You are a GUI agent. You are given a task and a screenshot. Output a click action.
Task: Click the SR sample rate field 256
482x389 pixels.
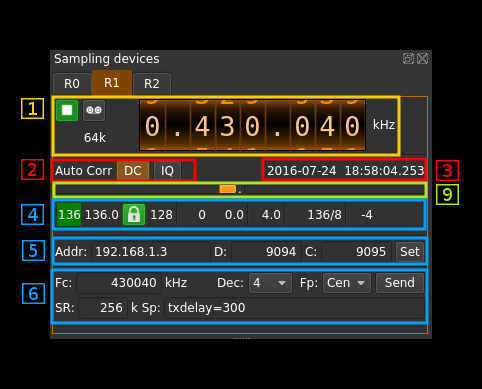coord(103,308)
